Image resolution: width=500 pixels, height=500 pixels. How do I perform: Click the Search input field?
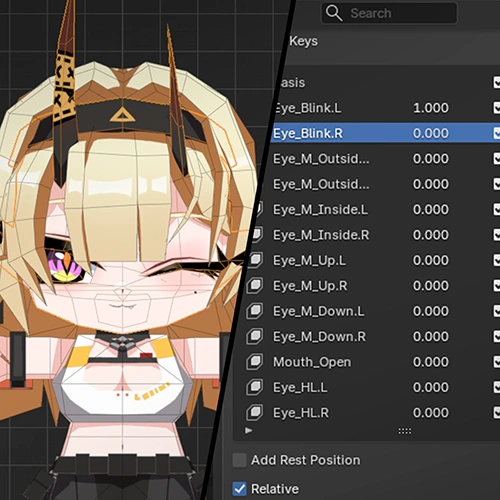389,13
